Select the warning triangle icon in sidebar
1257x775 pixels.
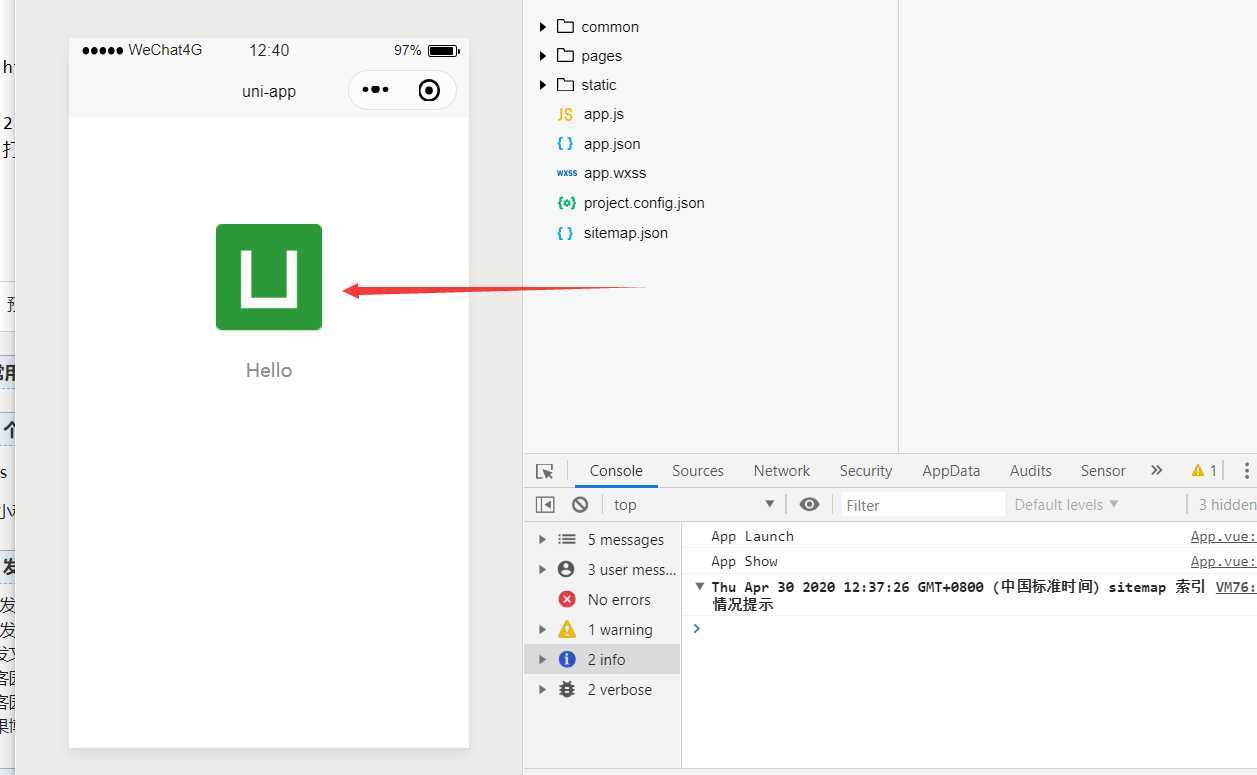tap(567, 629)
